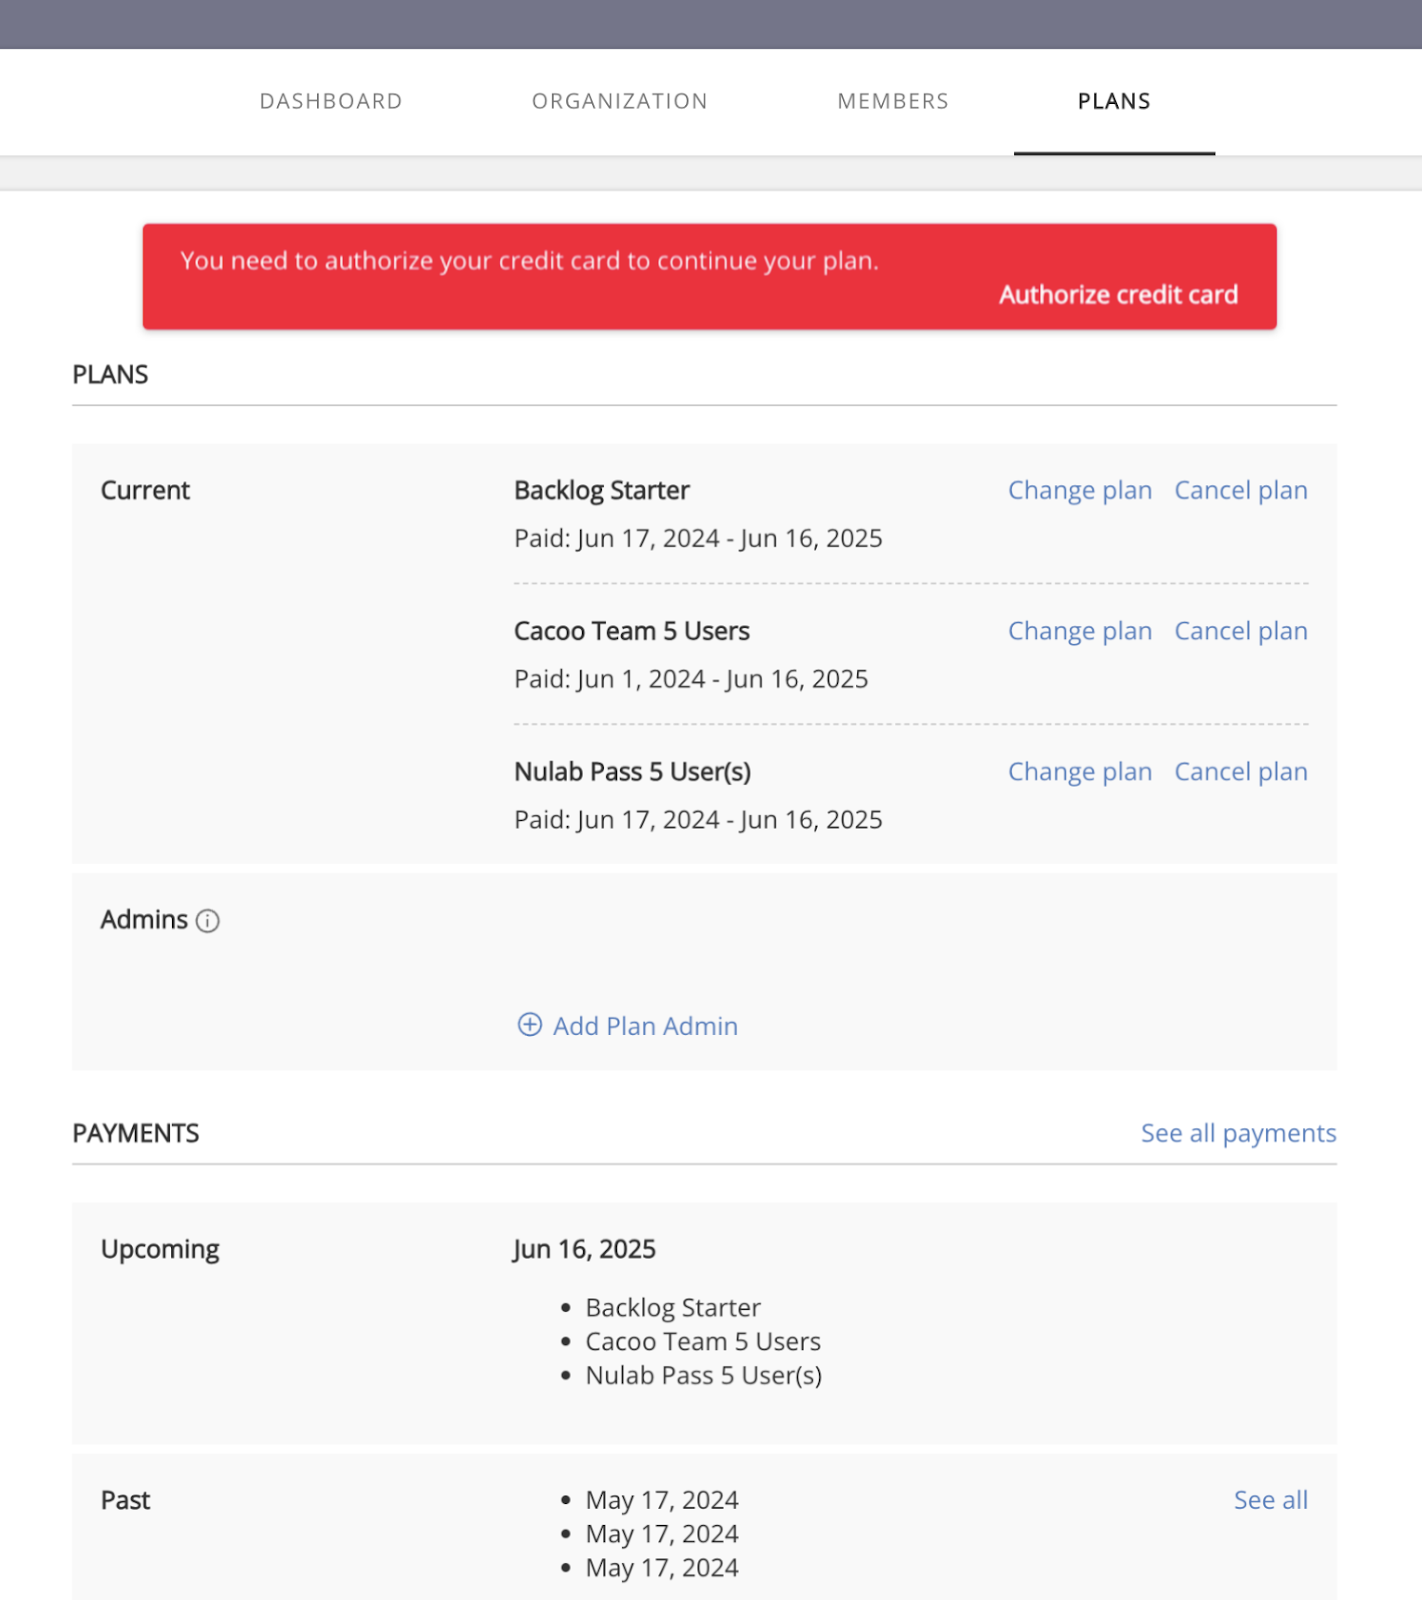The width and height of the screenshot is (1422, 1600).
Task: Click Backlog Starter in upcoming payments list
Action: point(673,1308)
